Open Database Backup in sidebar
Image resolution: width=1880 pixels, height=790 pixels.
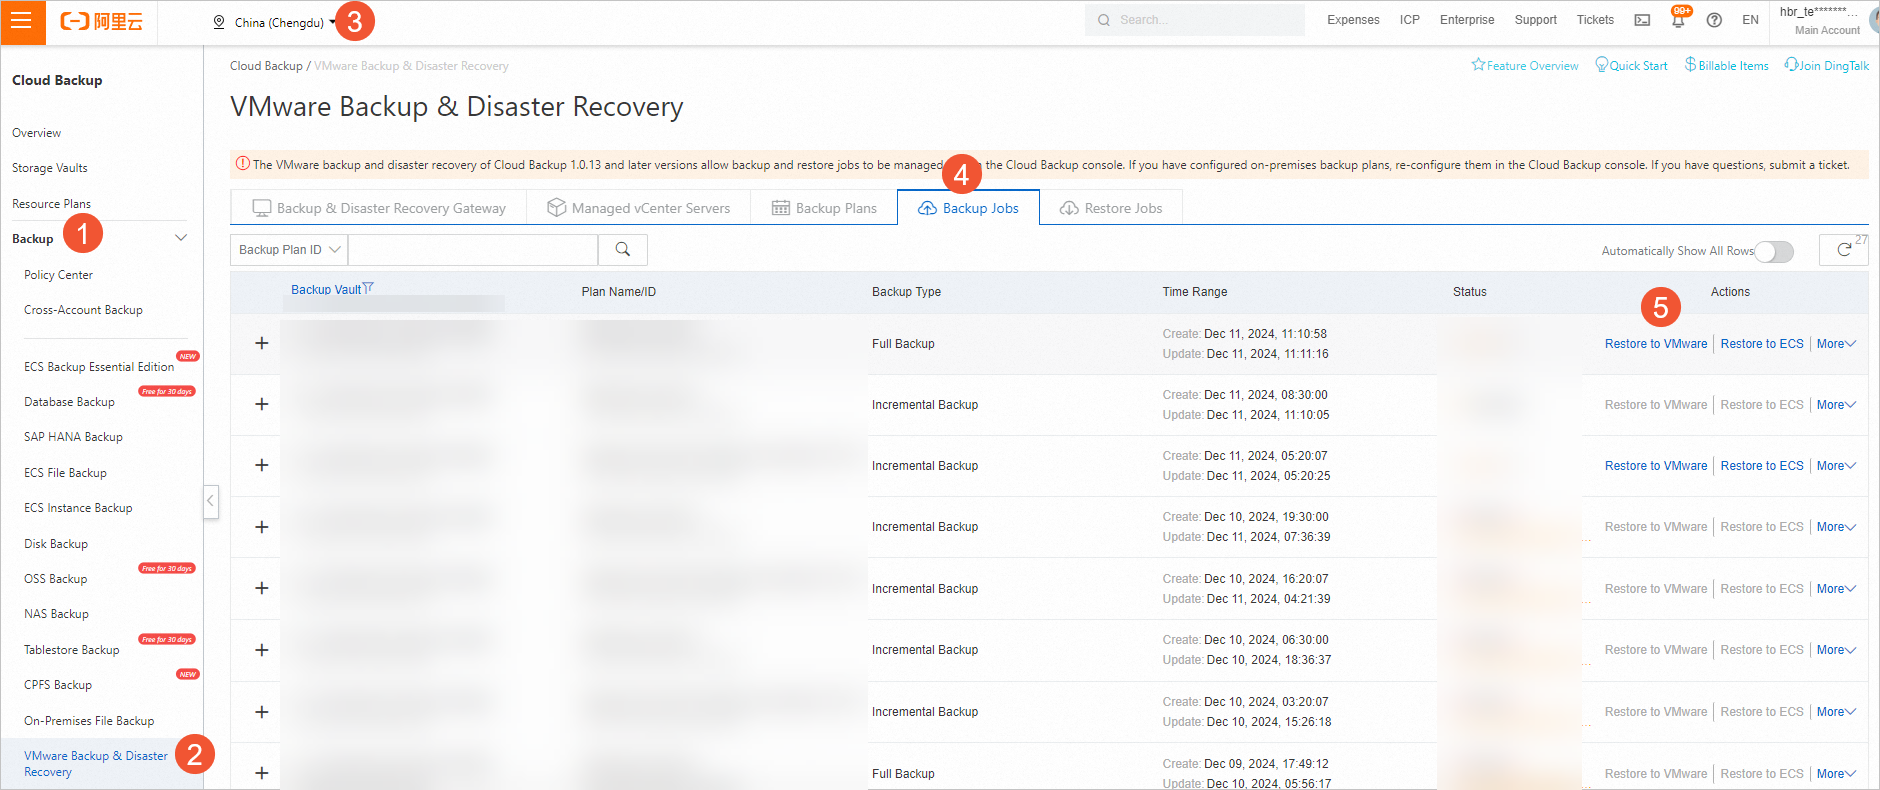69,402
